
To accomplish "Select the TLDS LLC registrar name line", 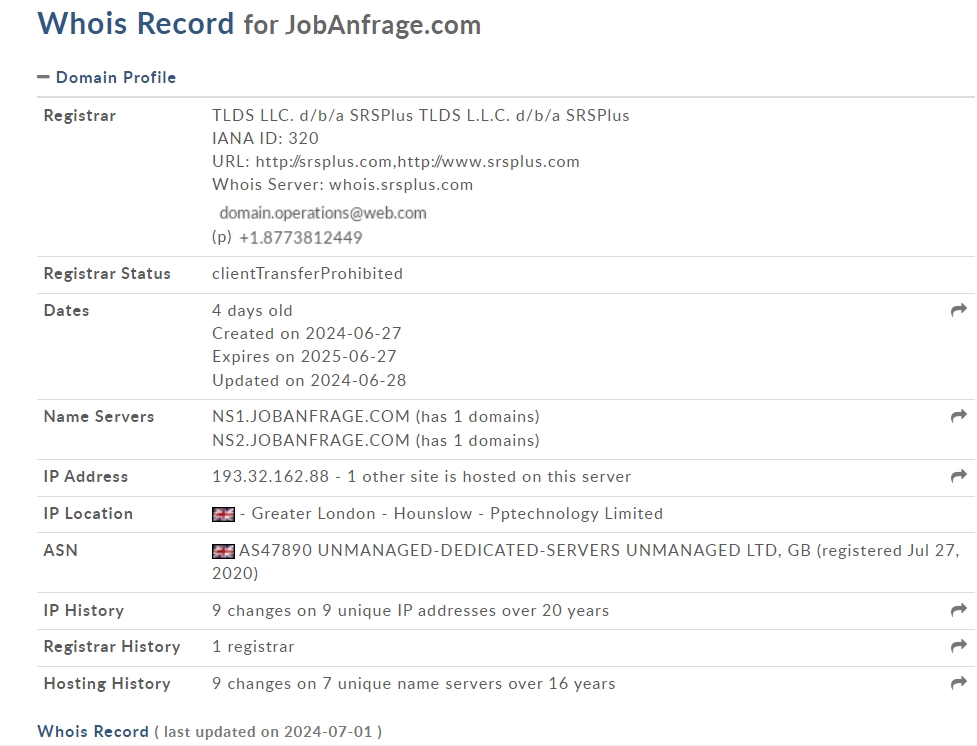I will 421,115.
